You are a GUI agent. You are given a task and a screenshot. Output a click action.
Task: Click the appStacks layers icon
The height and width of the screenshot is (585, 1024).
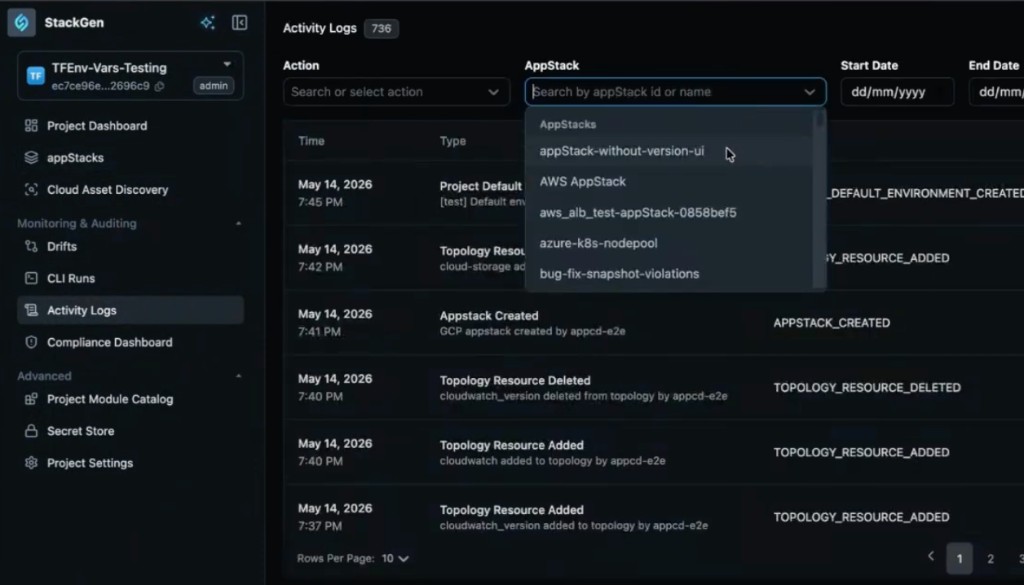coord(31,157)
